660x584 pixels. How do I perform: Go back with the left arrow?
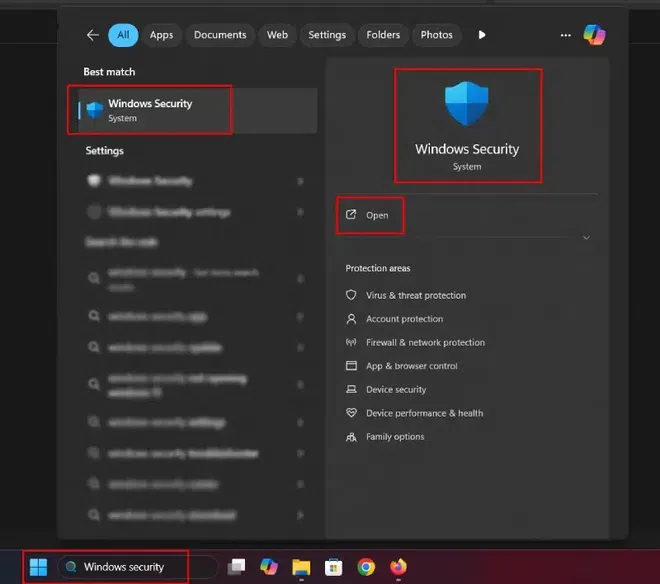(x=93, y=35)
